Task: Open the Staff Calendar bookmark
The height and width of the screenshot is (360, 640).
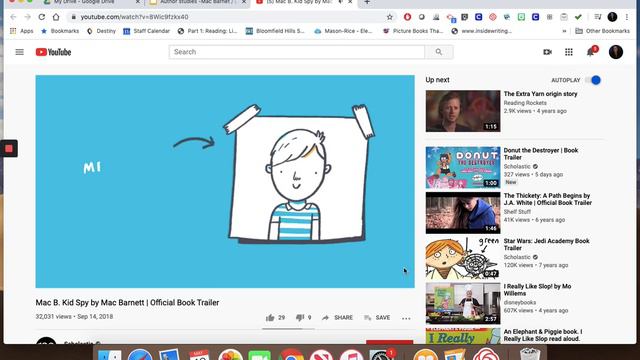Action: [x=146, y=31]
